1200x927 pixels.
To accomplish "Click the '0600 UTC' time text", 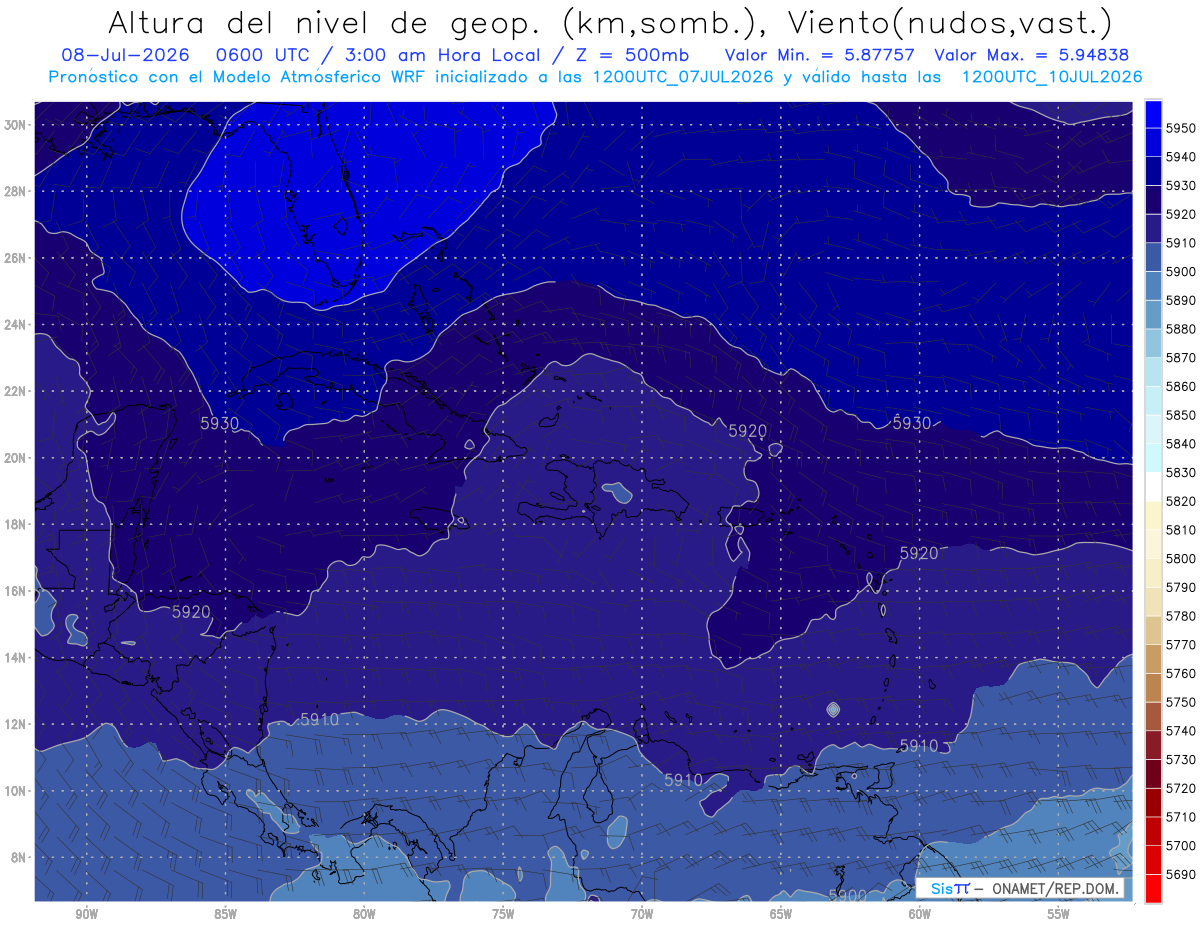I will point(266,55).
